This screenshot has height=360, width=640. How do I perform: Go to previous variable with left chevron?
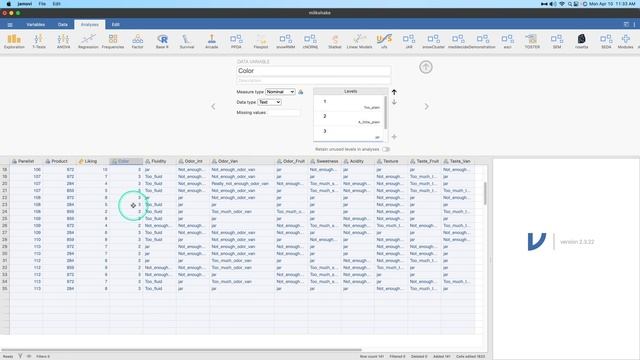click(213, 107)
